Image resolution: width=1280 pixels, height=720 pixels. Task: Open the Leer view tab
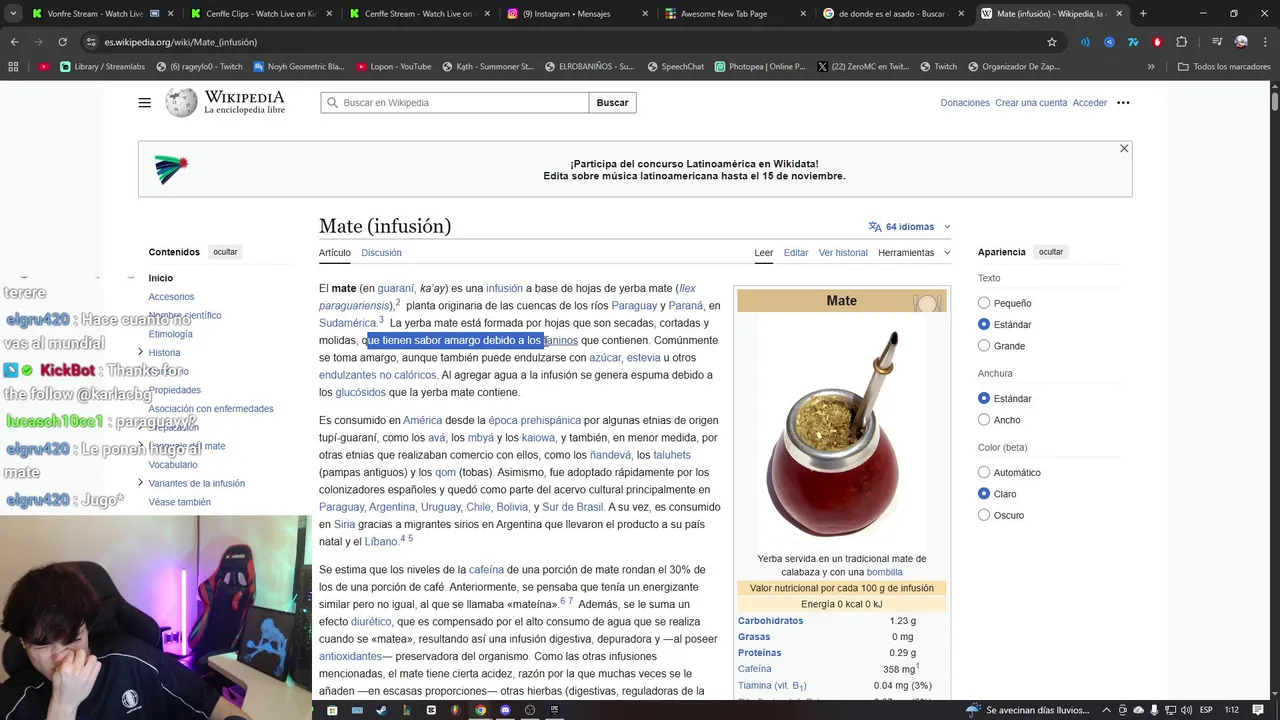pos(764,253)
